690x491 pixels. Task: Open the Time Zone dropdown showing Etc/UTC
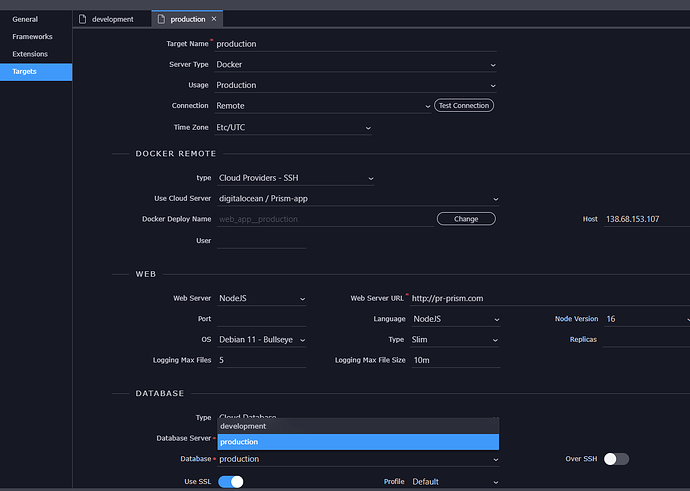[x=293, y=128]
